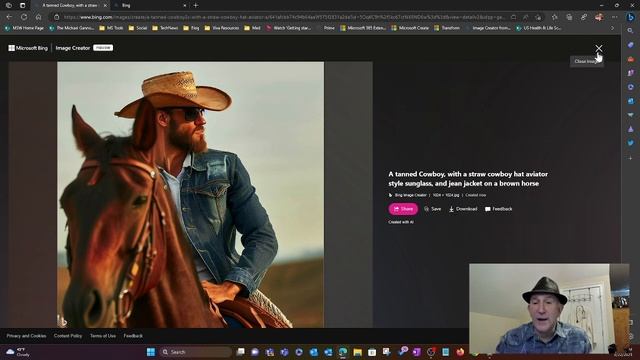Reload the page with the refresh icon
The image size is (640, 360).
24,17
